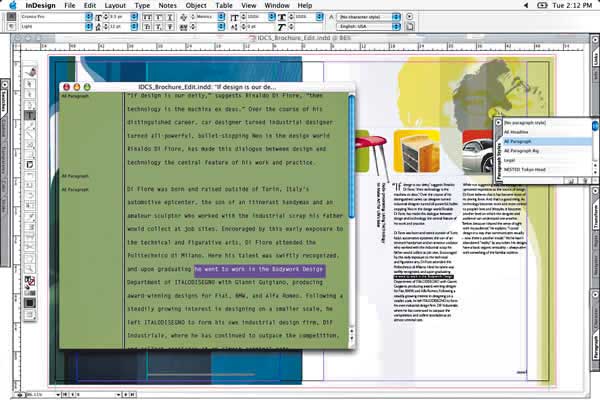The height and width of the screenshot is (400, 600).
Task: Toggle Underline formatting
Action: [x=170, y=17]
